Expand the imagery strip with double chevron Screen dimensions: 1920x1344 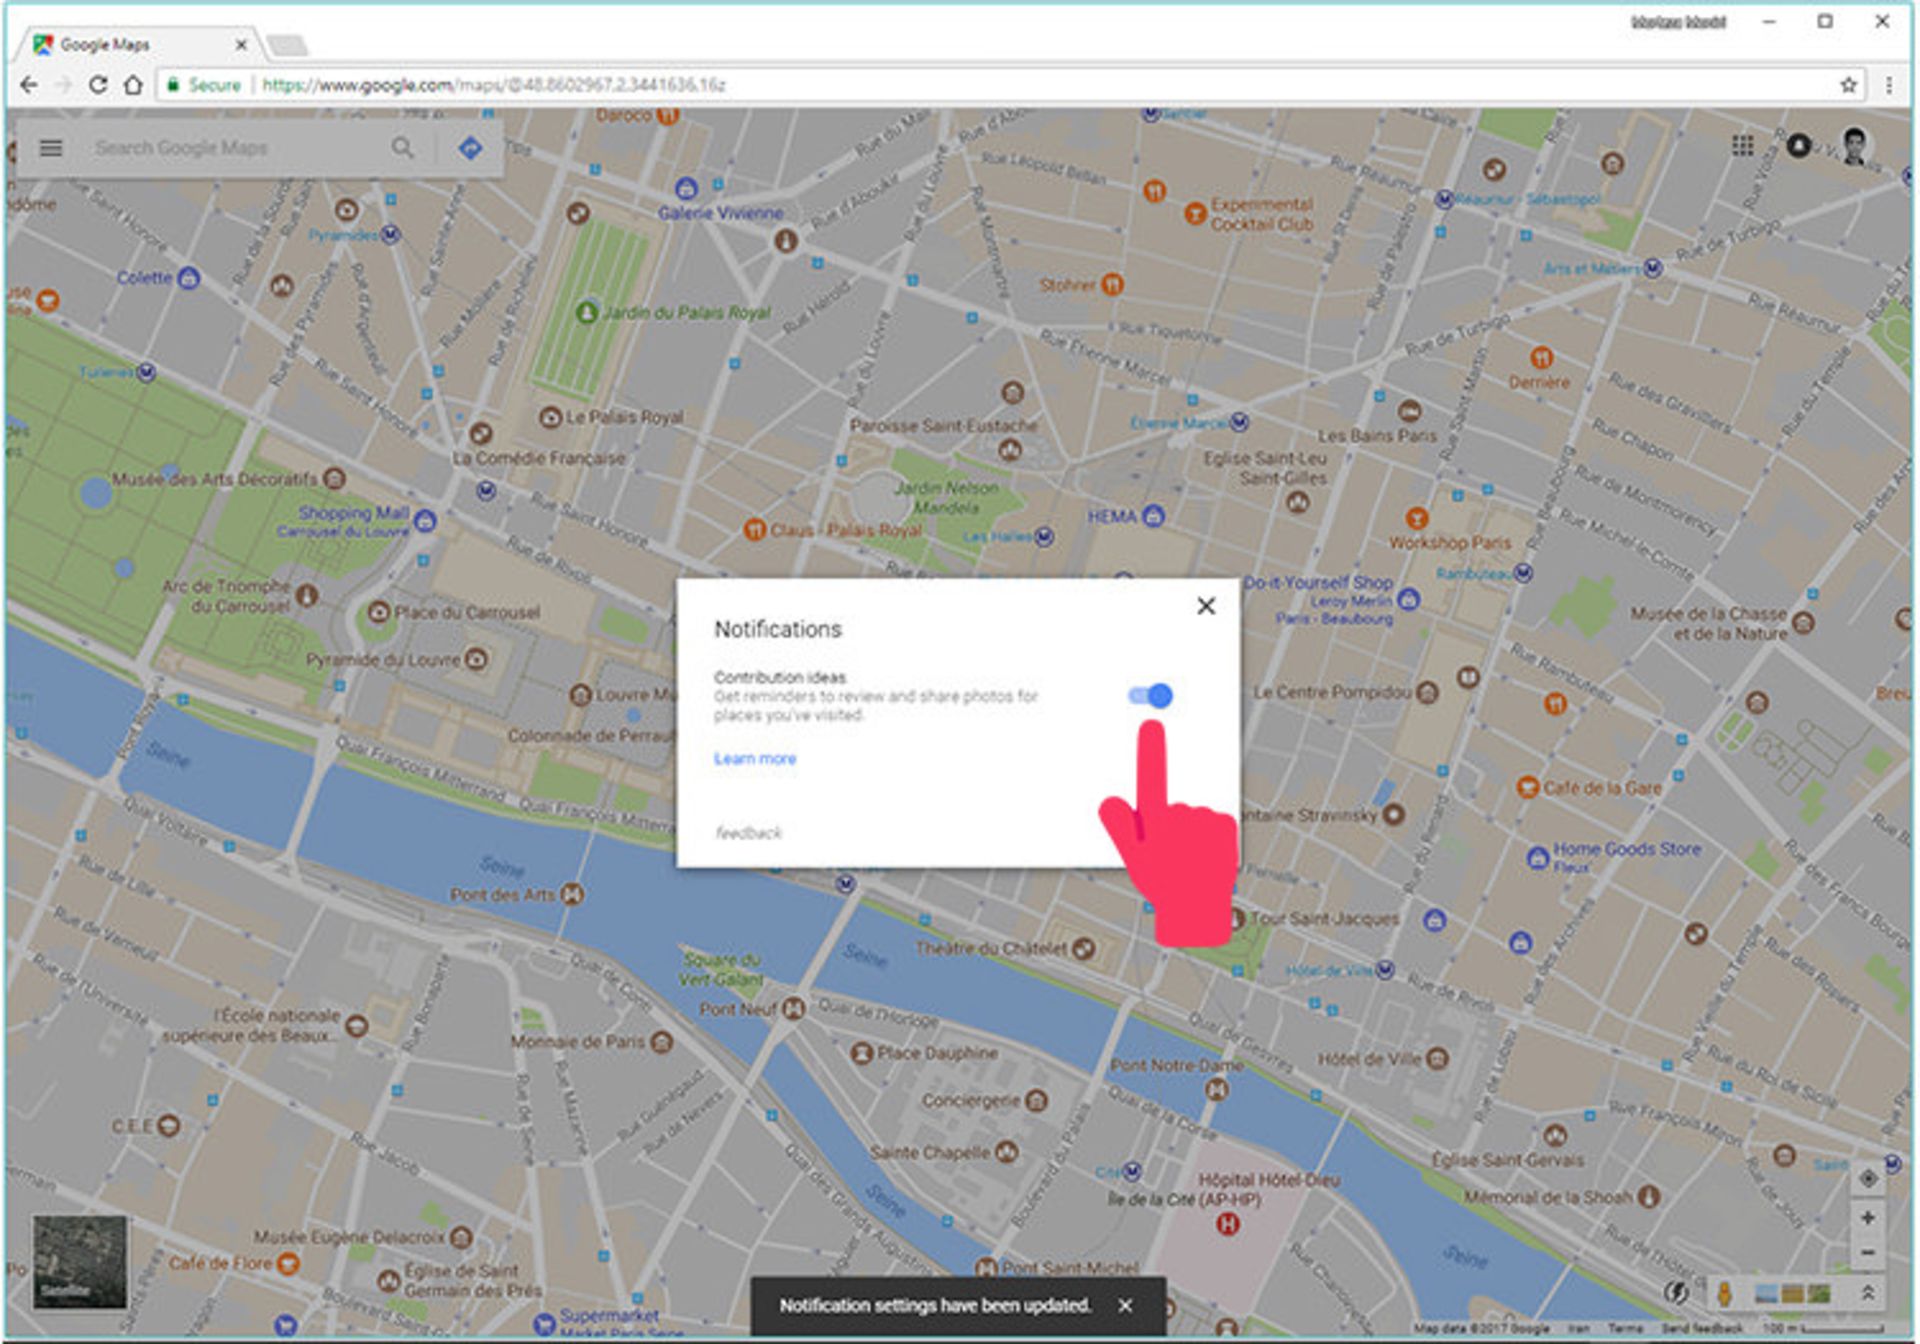pos(1867,1293)
